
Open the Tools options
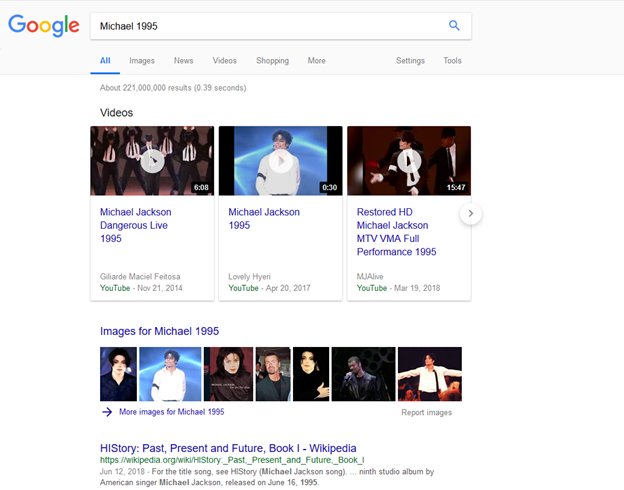[x=452, y=61]
